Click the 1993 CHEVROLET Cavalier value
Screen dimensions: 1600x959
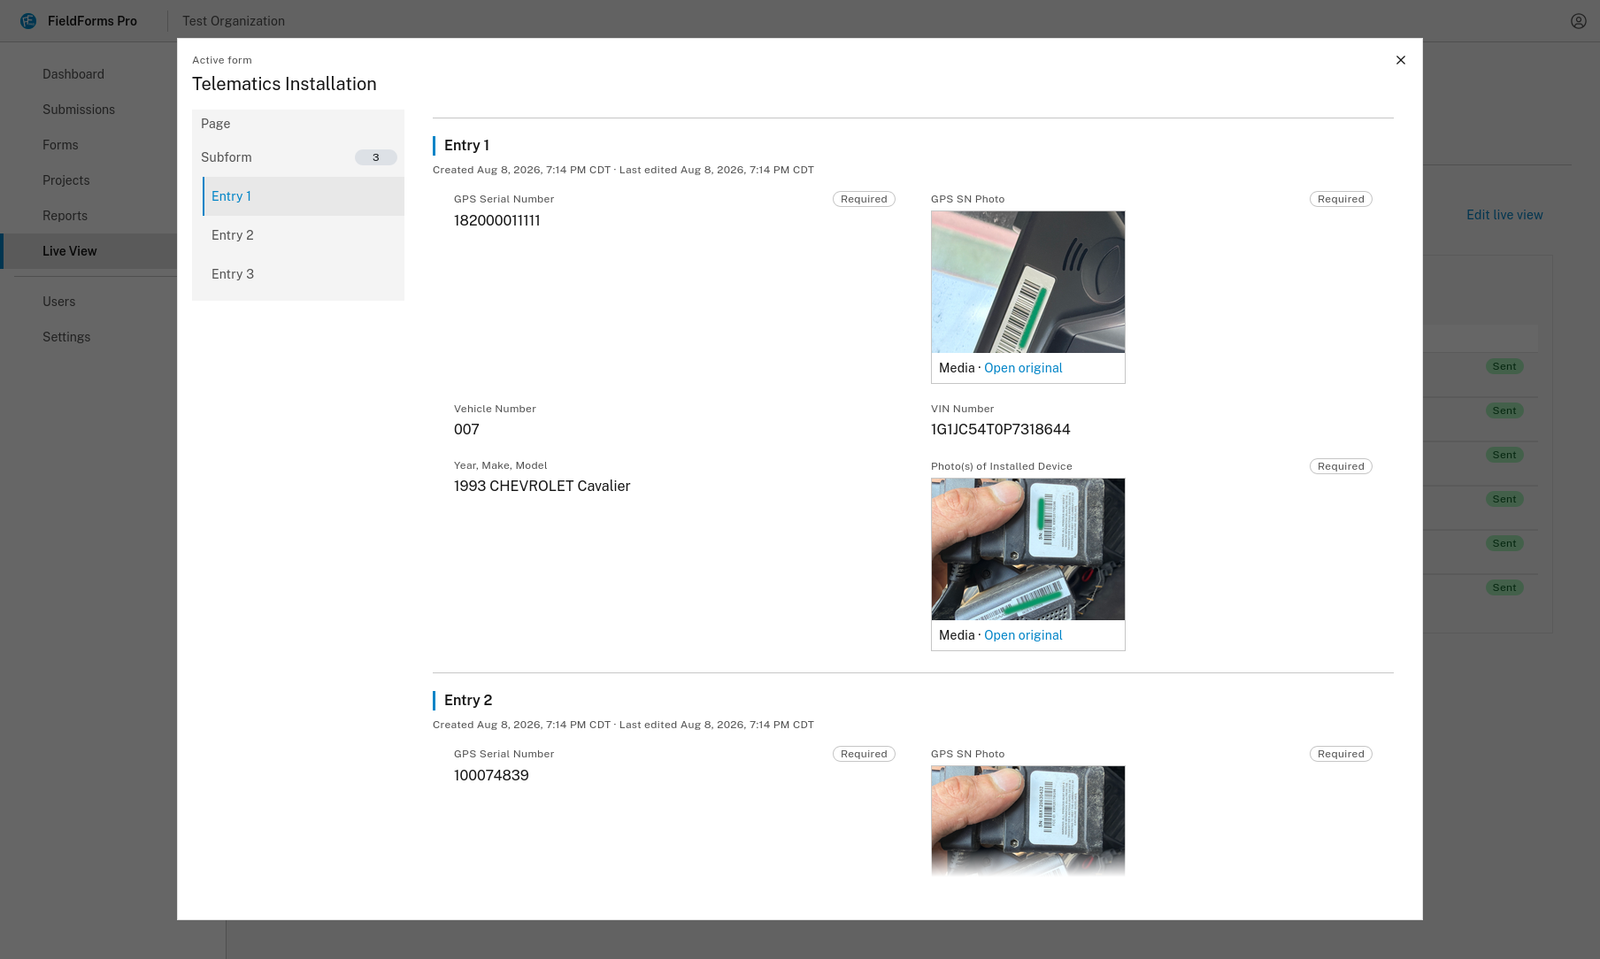(x=542, y=486)
